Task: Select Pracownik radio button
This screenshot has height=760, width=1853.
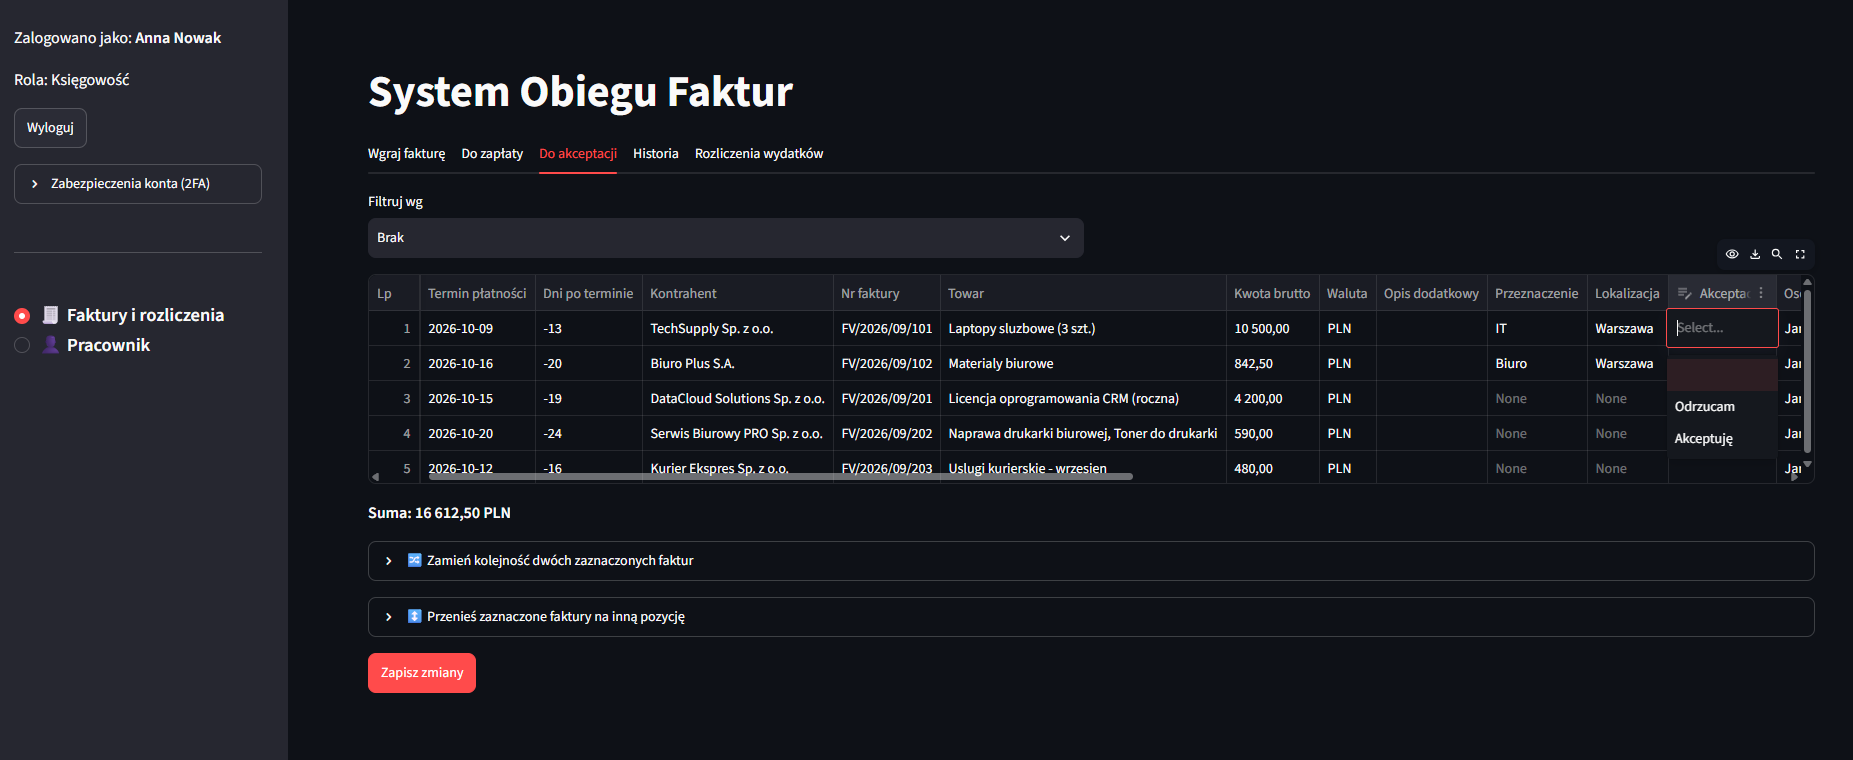Action: pyautogui.click(x=22, y=345)
